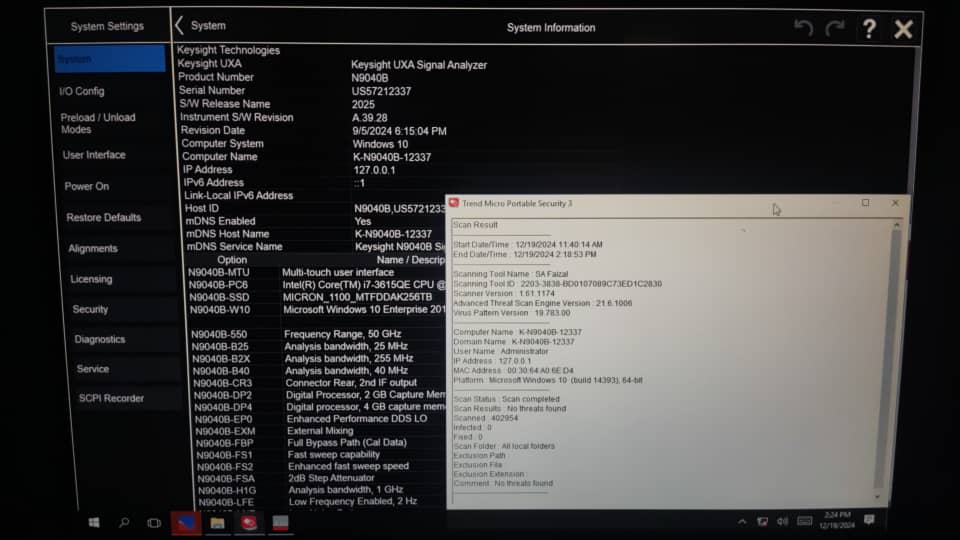
Task: Open Preload / Unload Modes tab
Action: click(114, 123)
